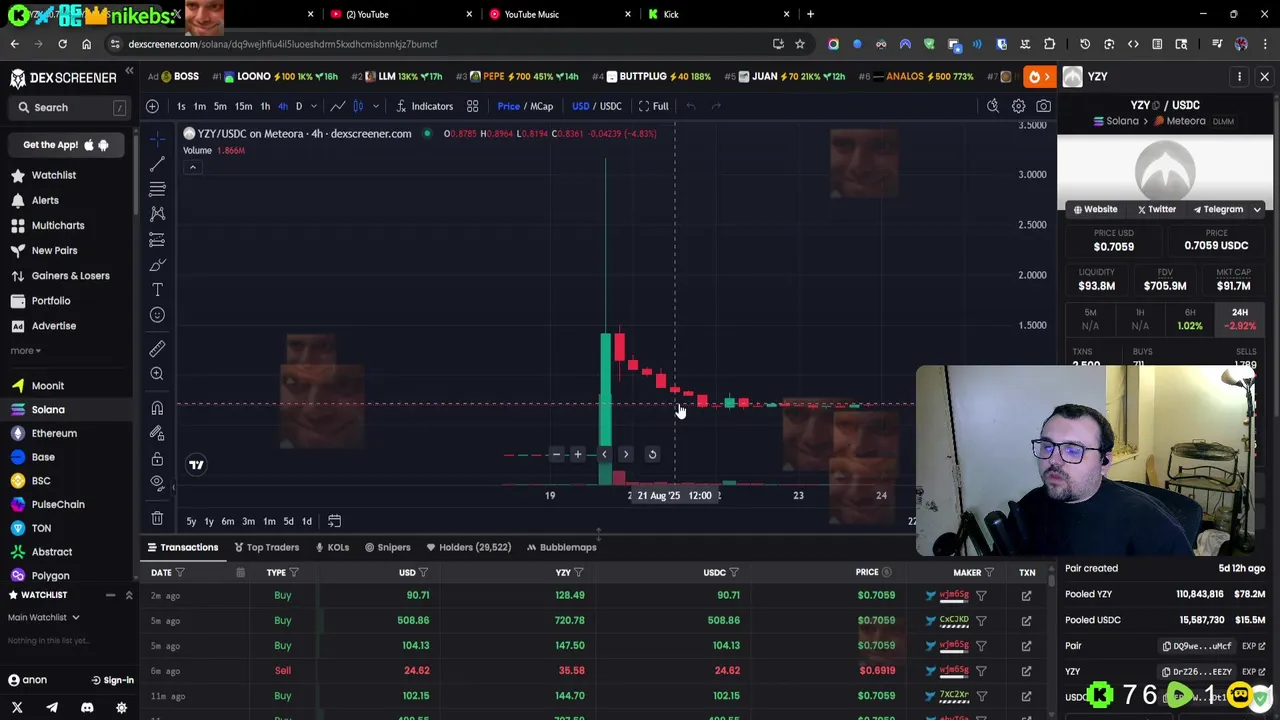Image resolution: width=1280 pixels, height=720 pixels.
Task: Select the trend line drawing tool
Action: click(157, 163)
